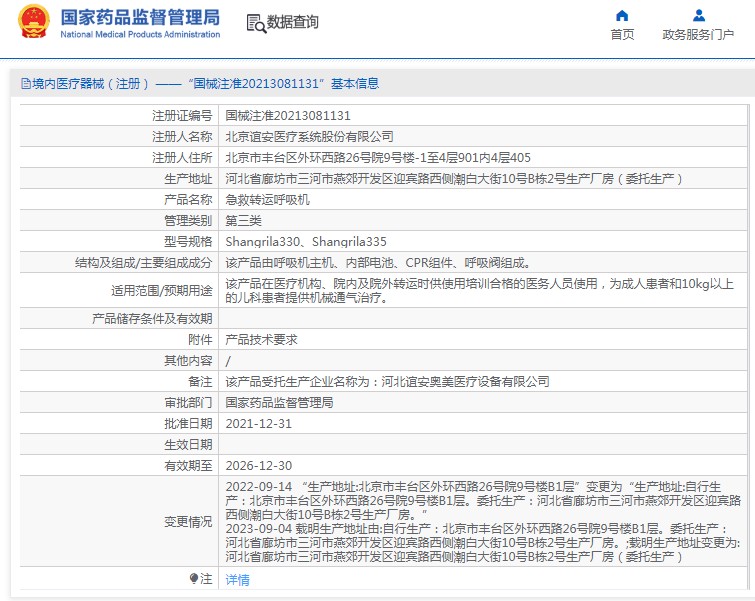Click the 政务服务门户 person icon
The height and width of the screenshot is (601, 755).
(x=698, y=15)
